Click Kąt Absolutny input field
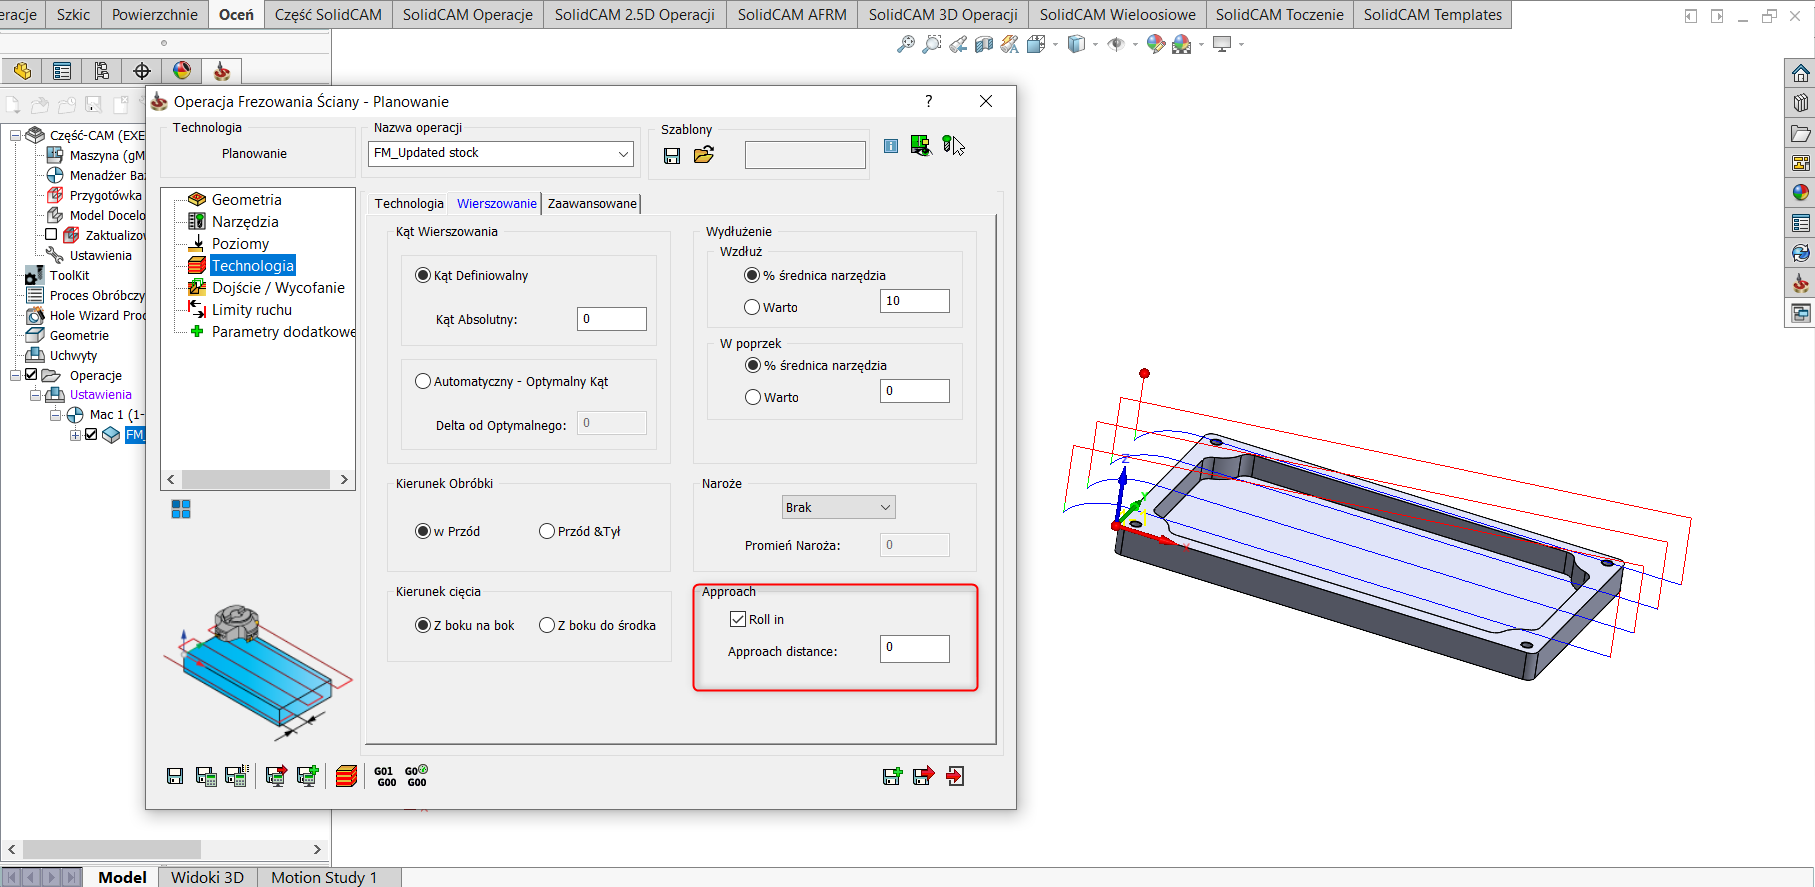This screenshot has height=887, width=1815. pos(612,319)
